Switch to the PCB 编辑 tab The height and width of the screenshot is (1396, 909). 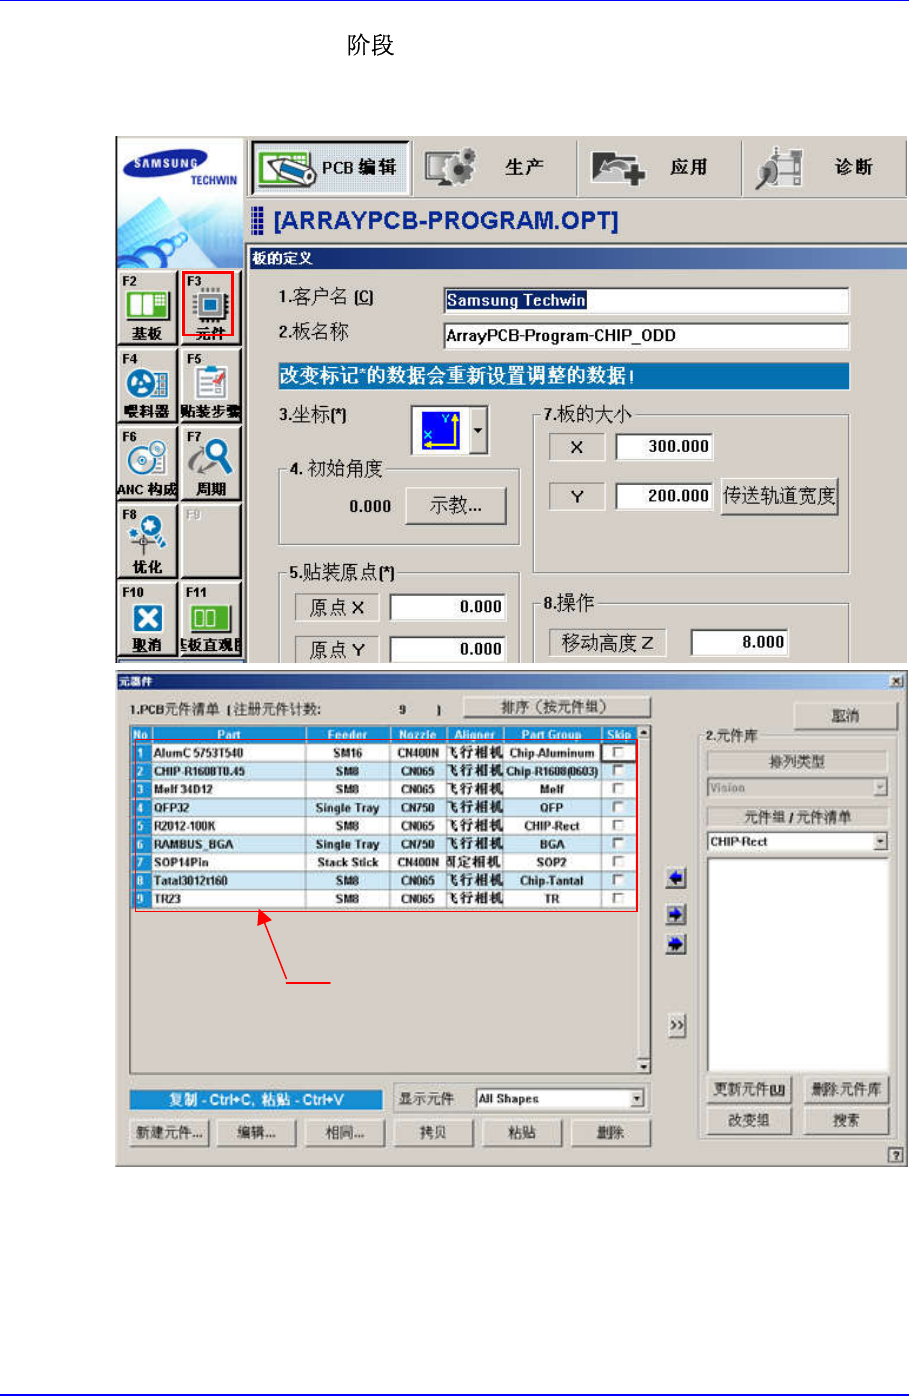pos(331,167)
